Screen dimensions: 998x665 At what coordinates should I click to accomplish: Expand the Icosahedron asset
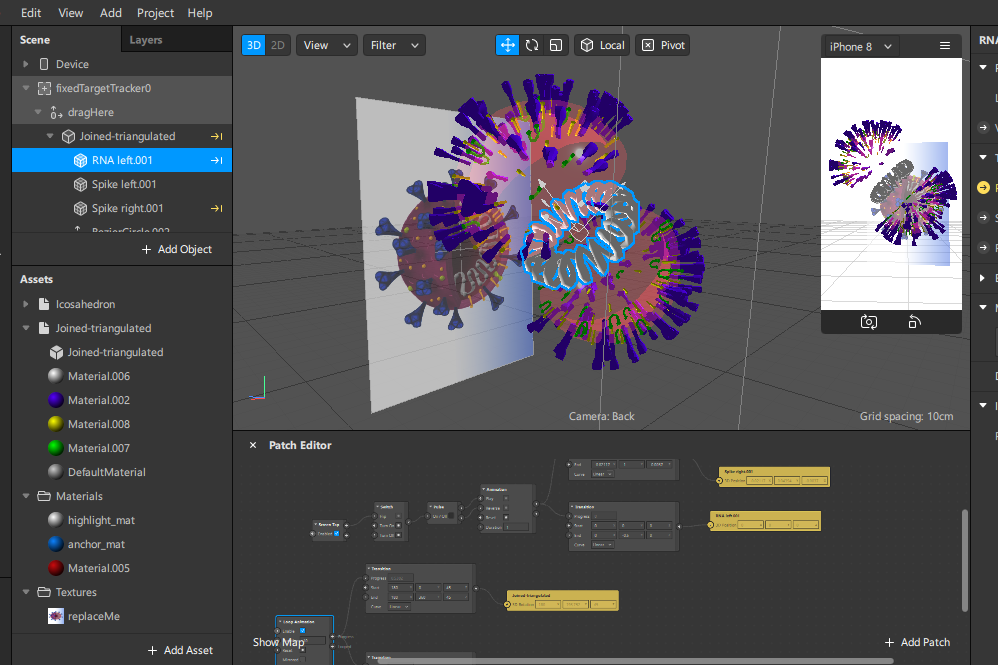pos(25,304)
